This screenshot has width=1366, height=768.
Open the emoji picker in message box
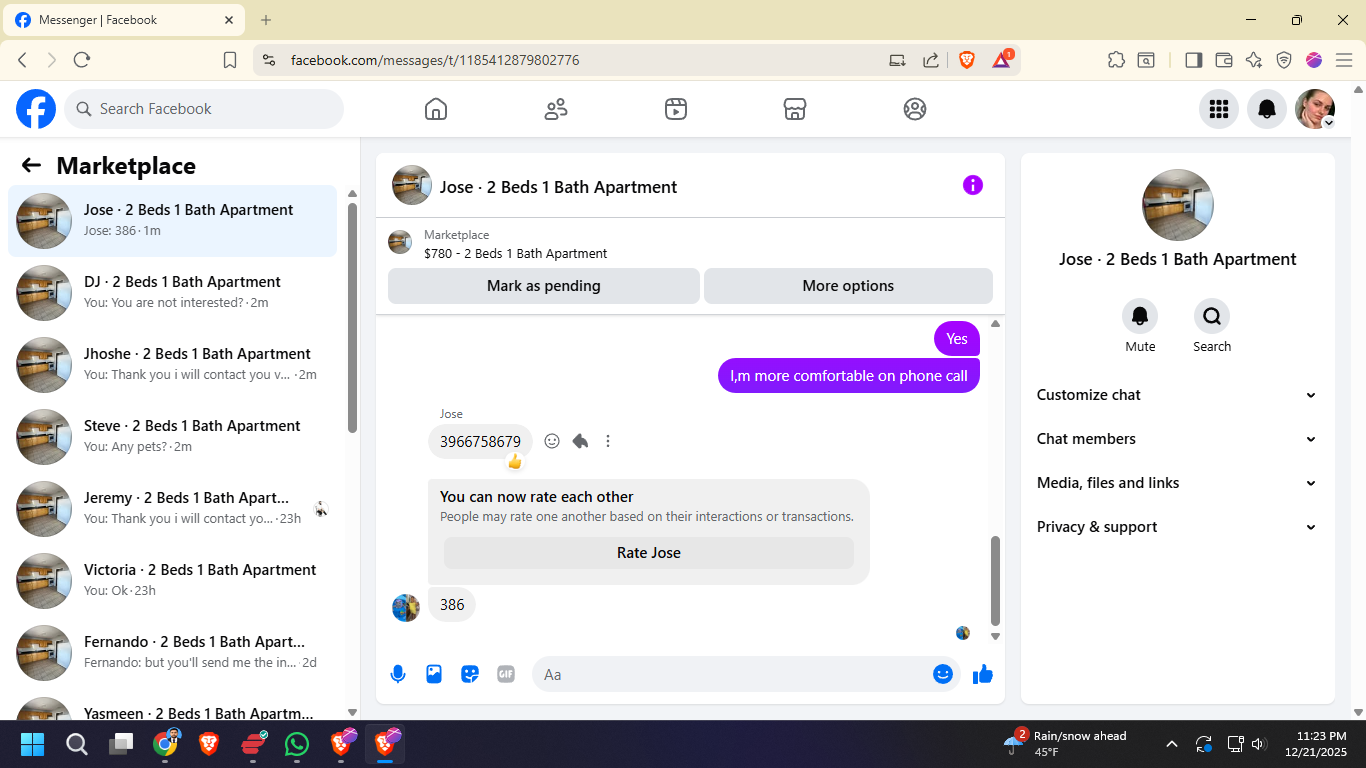click(x=943, y=674)
